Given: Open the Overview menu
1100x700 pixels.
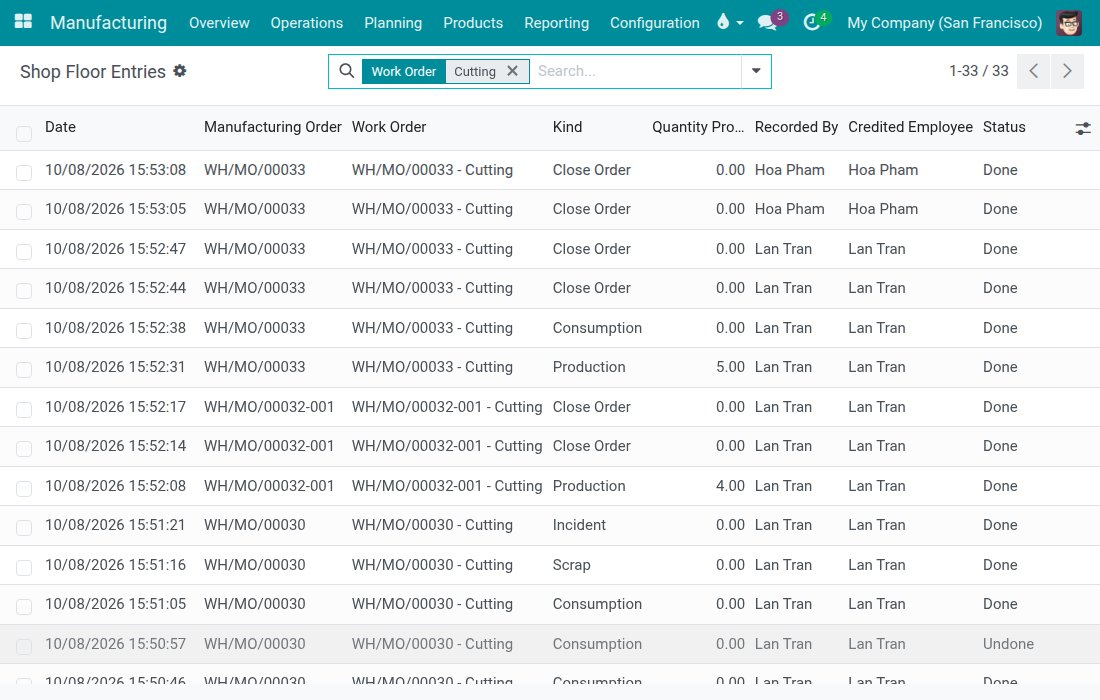Looking at the screenshot, I should [x=219, y=22].
